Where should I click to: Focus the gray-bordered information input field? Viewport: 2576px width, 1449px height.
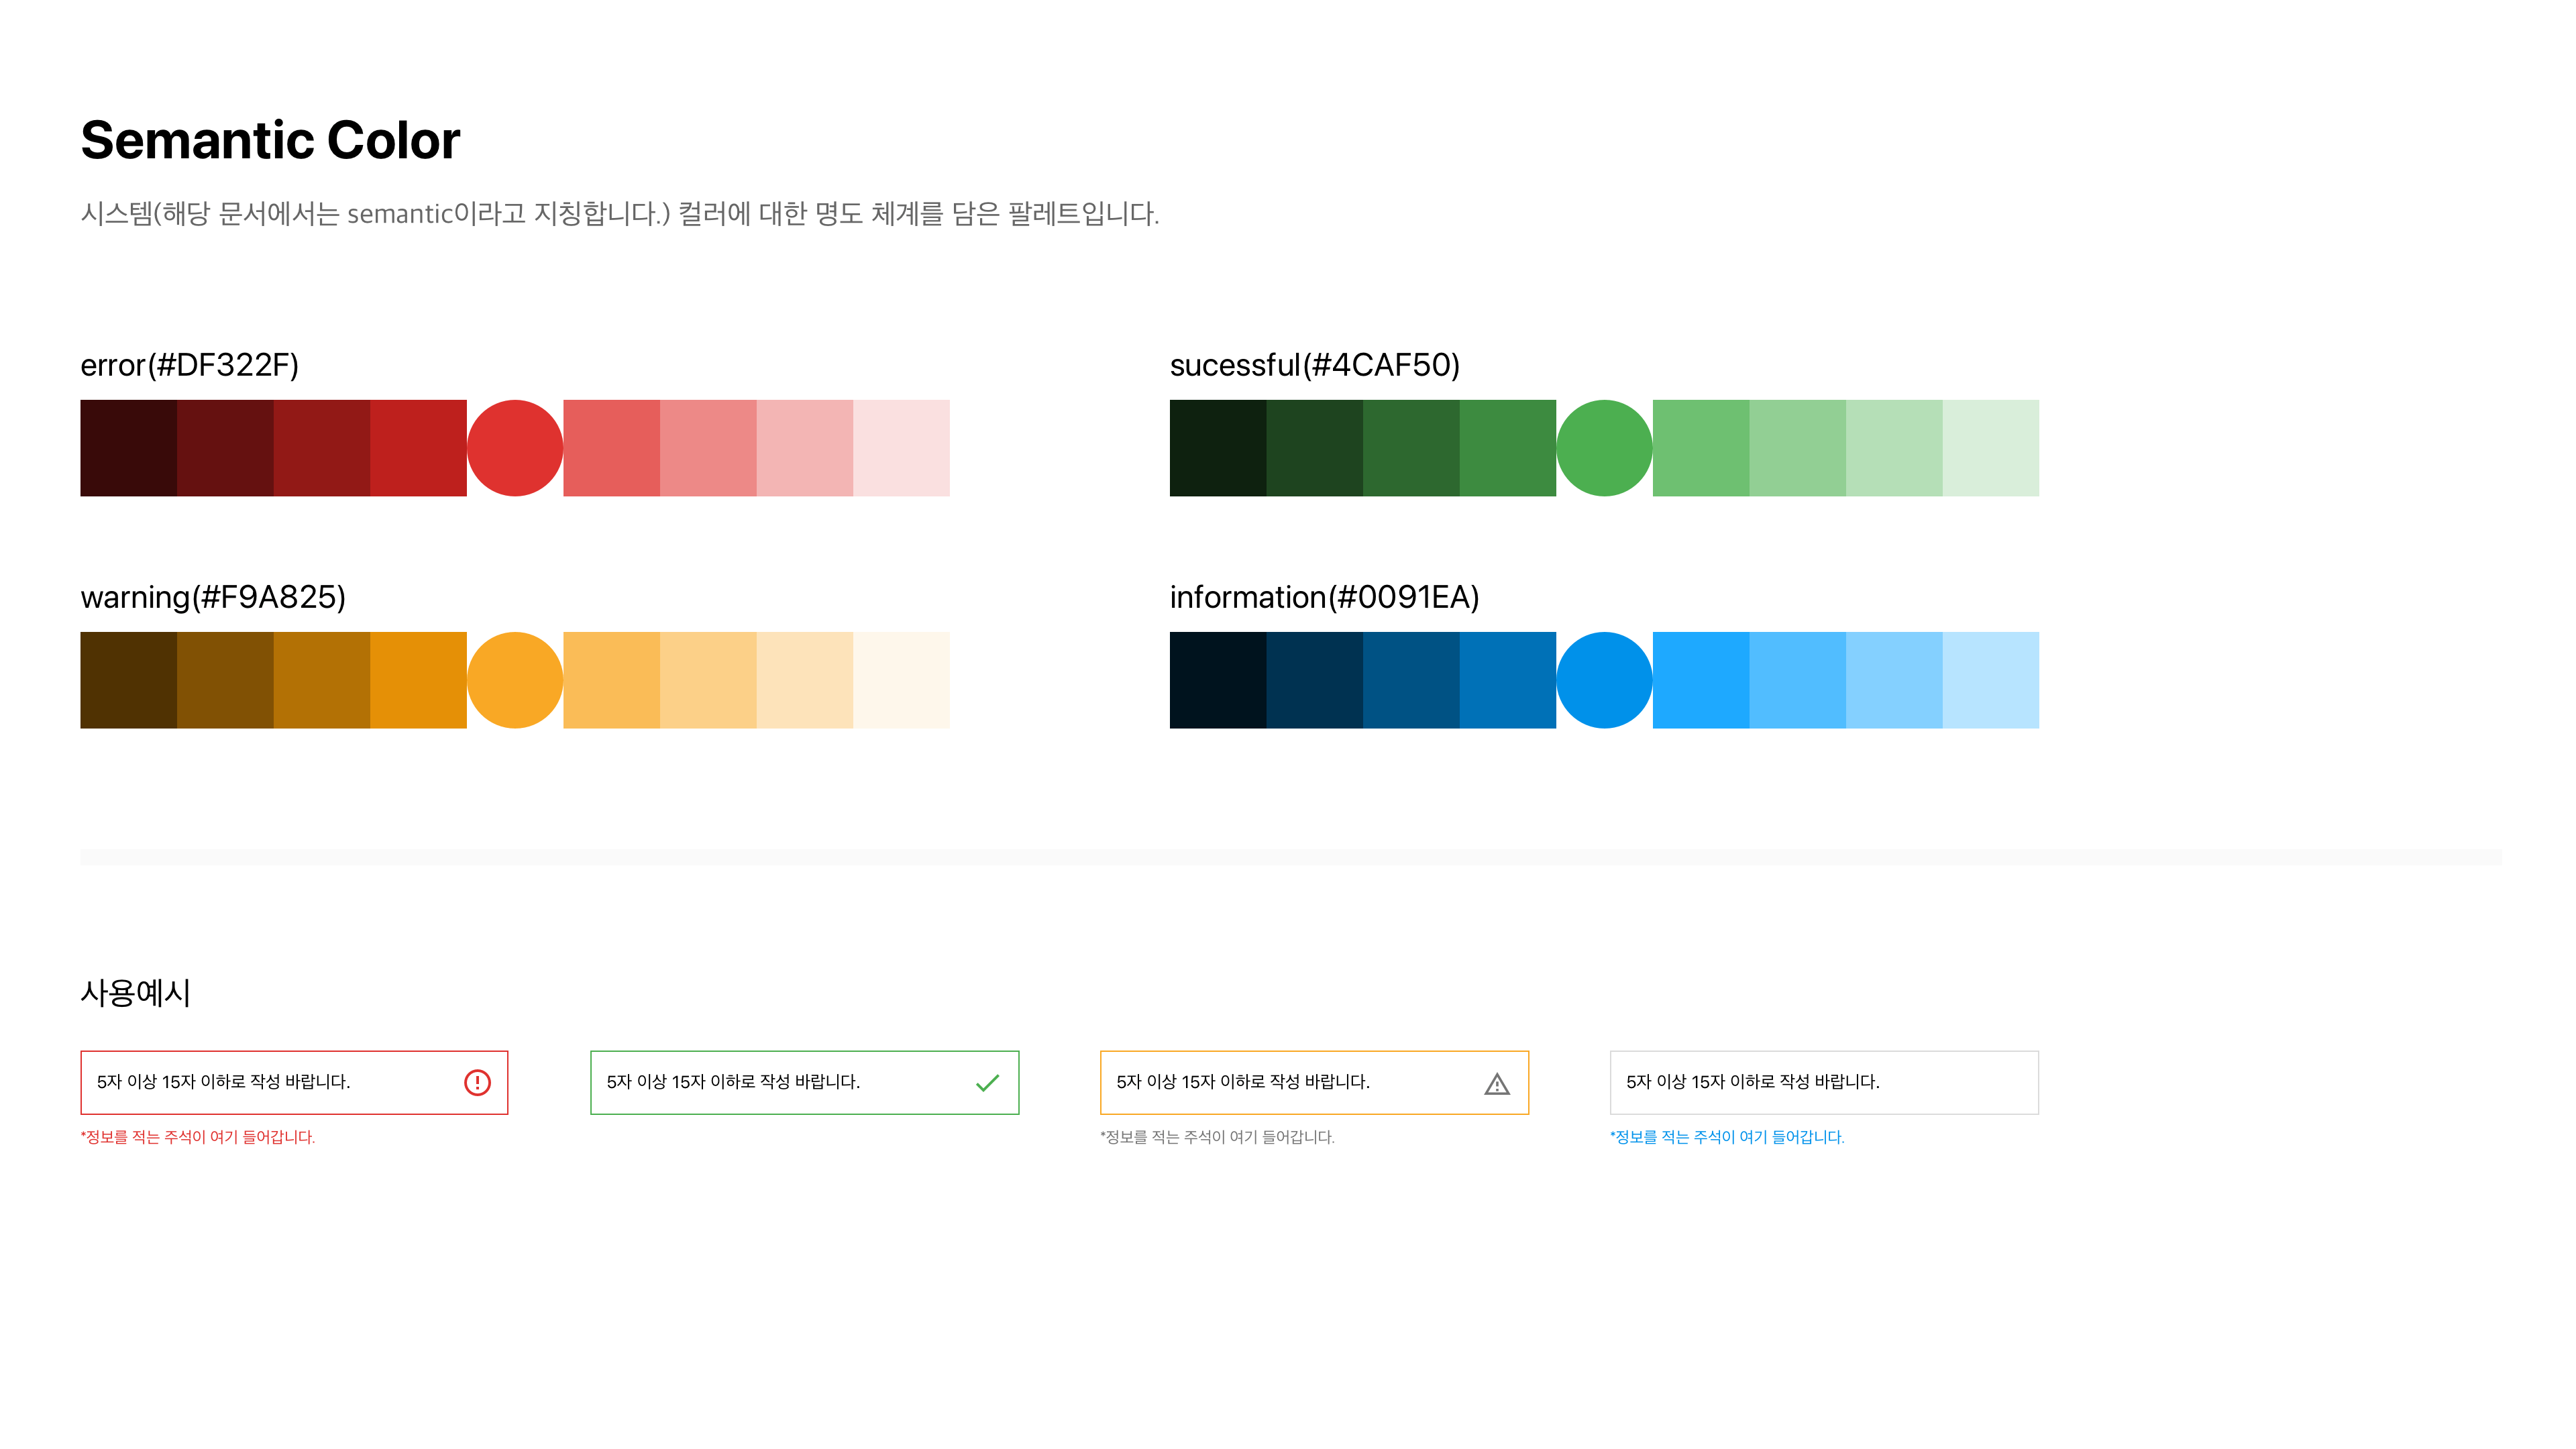coord(1824,1082)
